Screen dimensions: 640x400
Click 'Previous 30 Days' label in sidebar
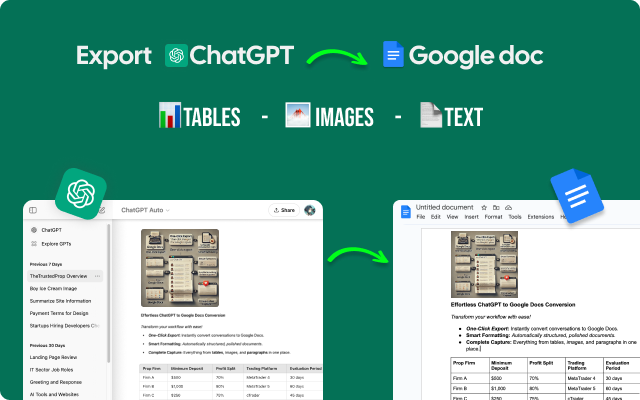point(47,345)
